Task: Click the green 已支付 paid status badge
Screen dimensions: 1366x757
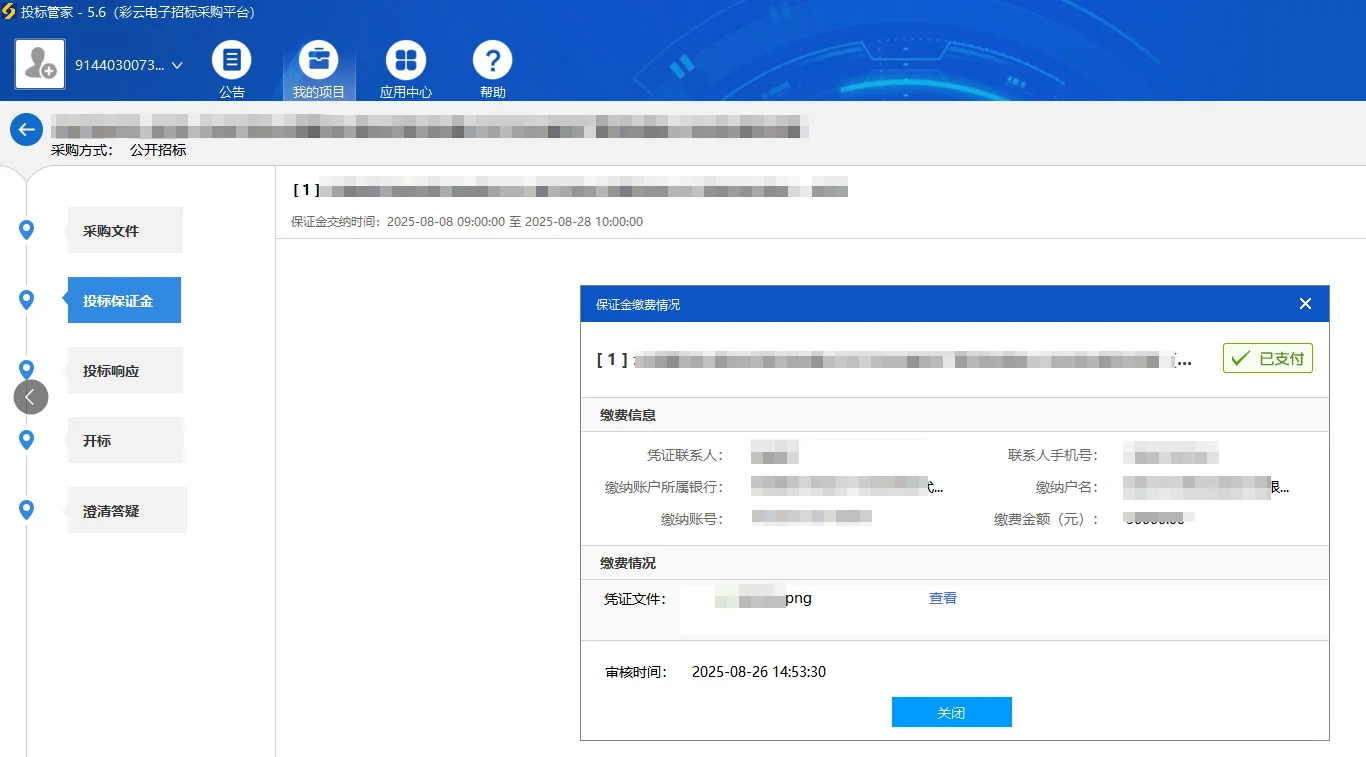Action: click(1267, 357)
